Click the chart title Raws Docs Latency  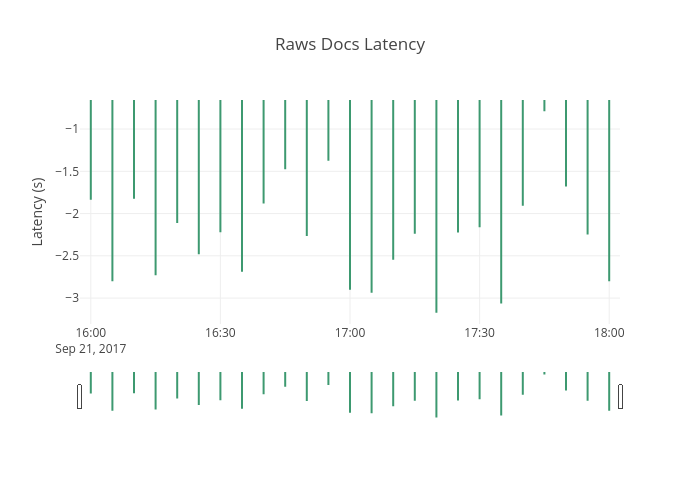pos(350,45)
